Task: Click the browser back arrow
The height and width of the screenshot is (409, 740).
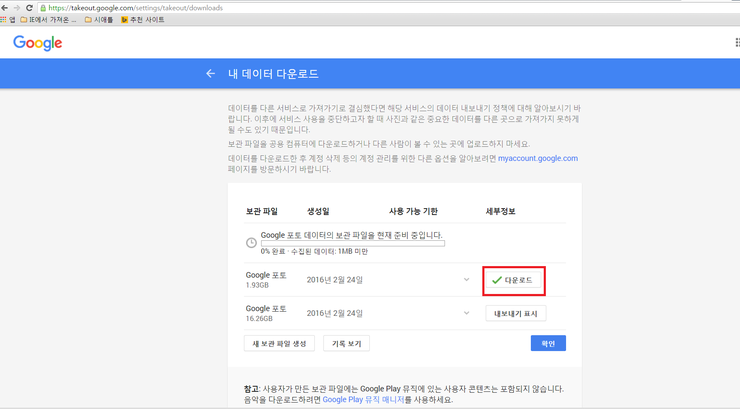Action: point(4,8)
